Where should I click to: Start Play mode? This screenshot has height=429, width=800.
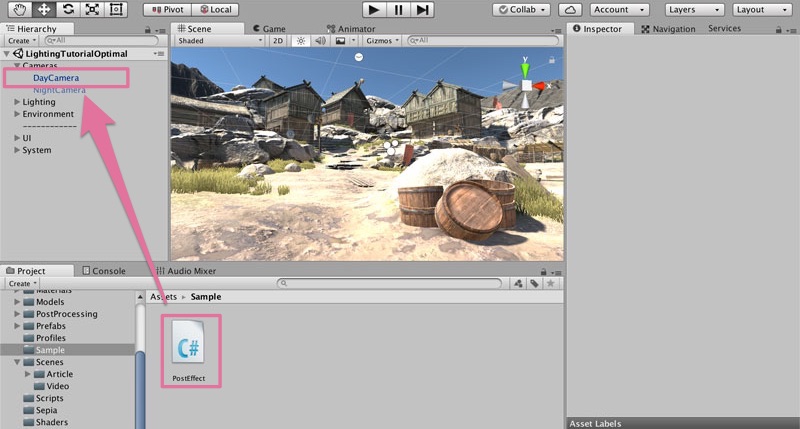coord(374,9)
